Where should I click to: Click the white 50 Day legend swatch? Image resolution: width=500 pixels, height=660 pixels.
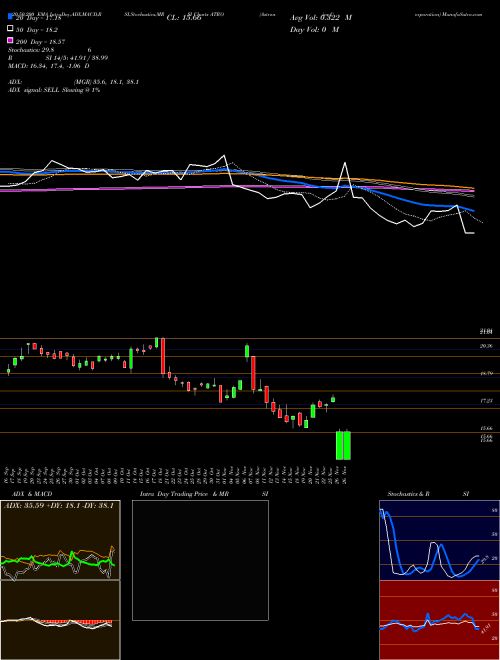(x=10, y=28)
